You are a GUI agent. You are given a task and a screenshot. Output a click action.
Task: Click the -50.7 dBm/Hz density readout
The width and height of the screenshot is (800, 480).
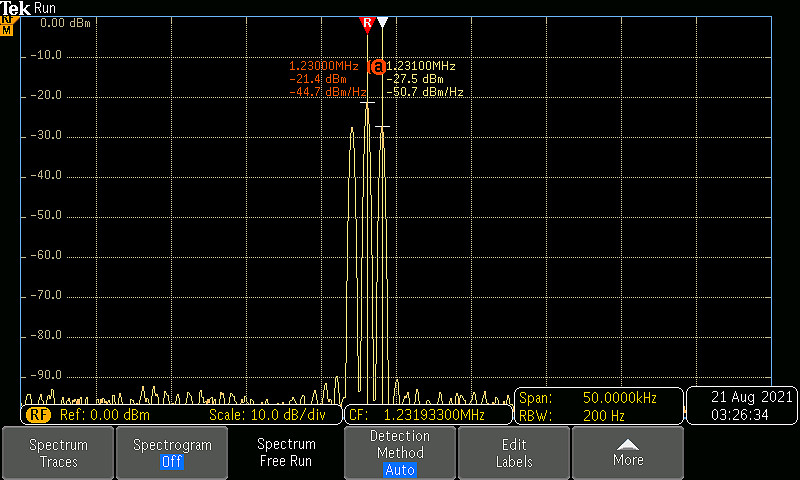click(425, 92)
